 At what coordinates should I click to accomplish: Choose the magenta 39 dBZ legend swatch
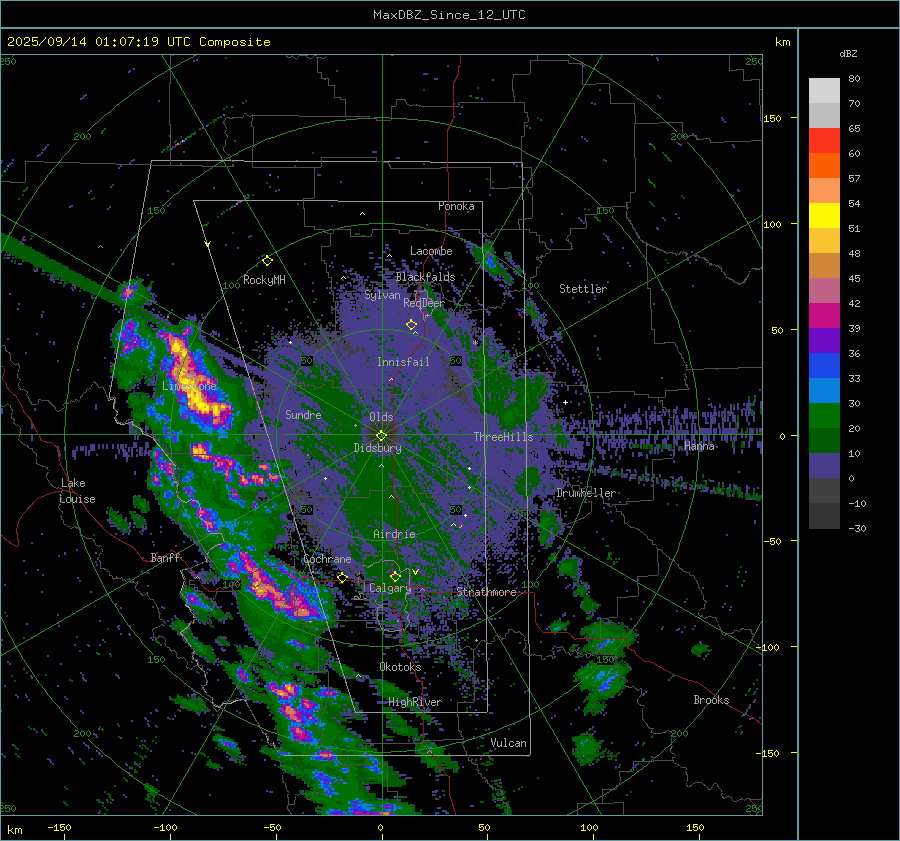(x=824, y=316)
